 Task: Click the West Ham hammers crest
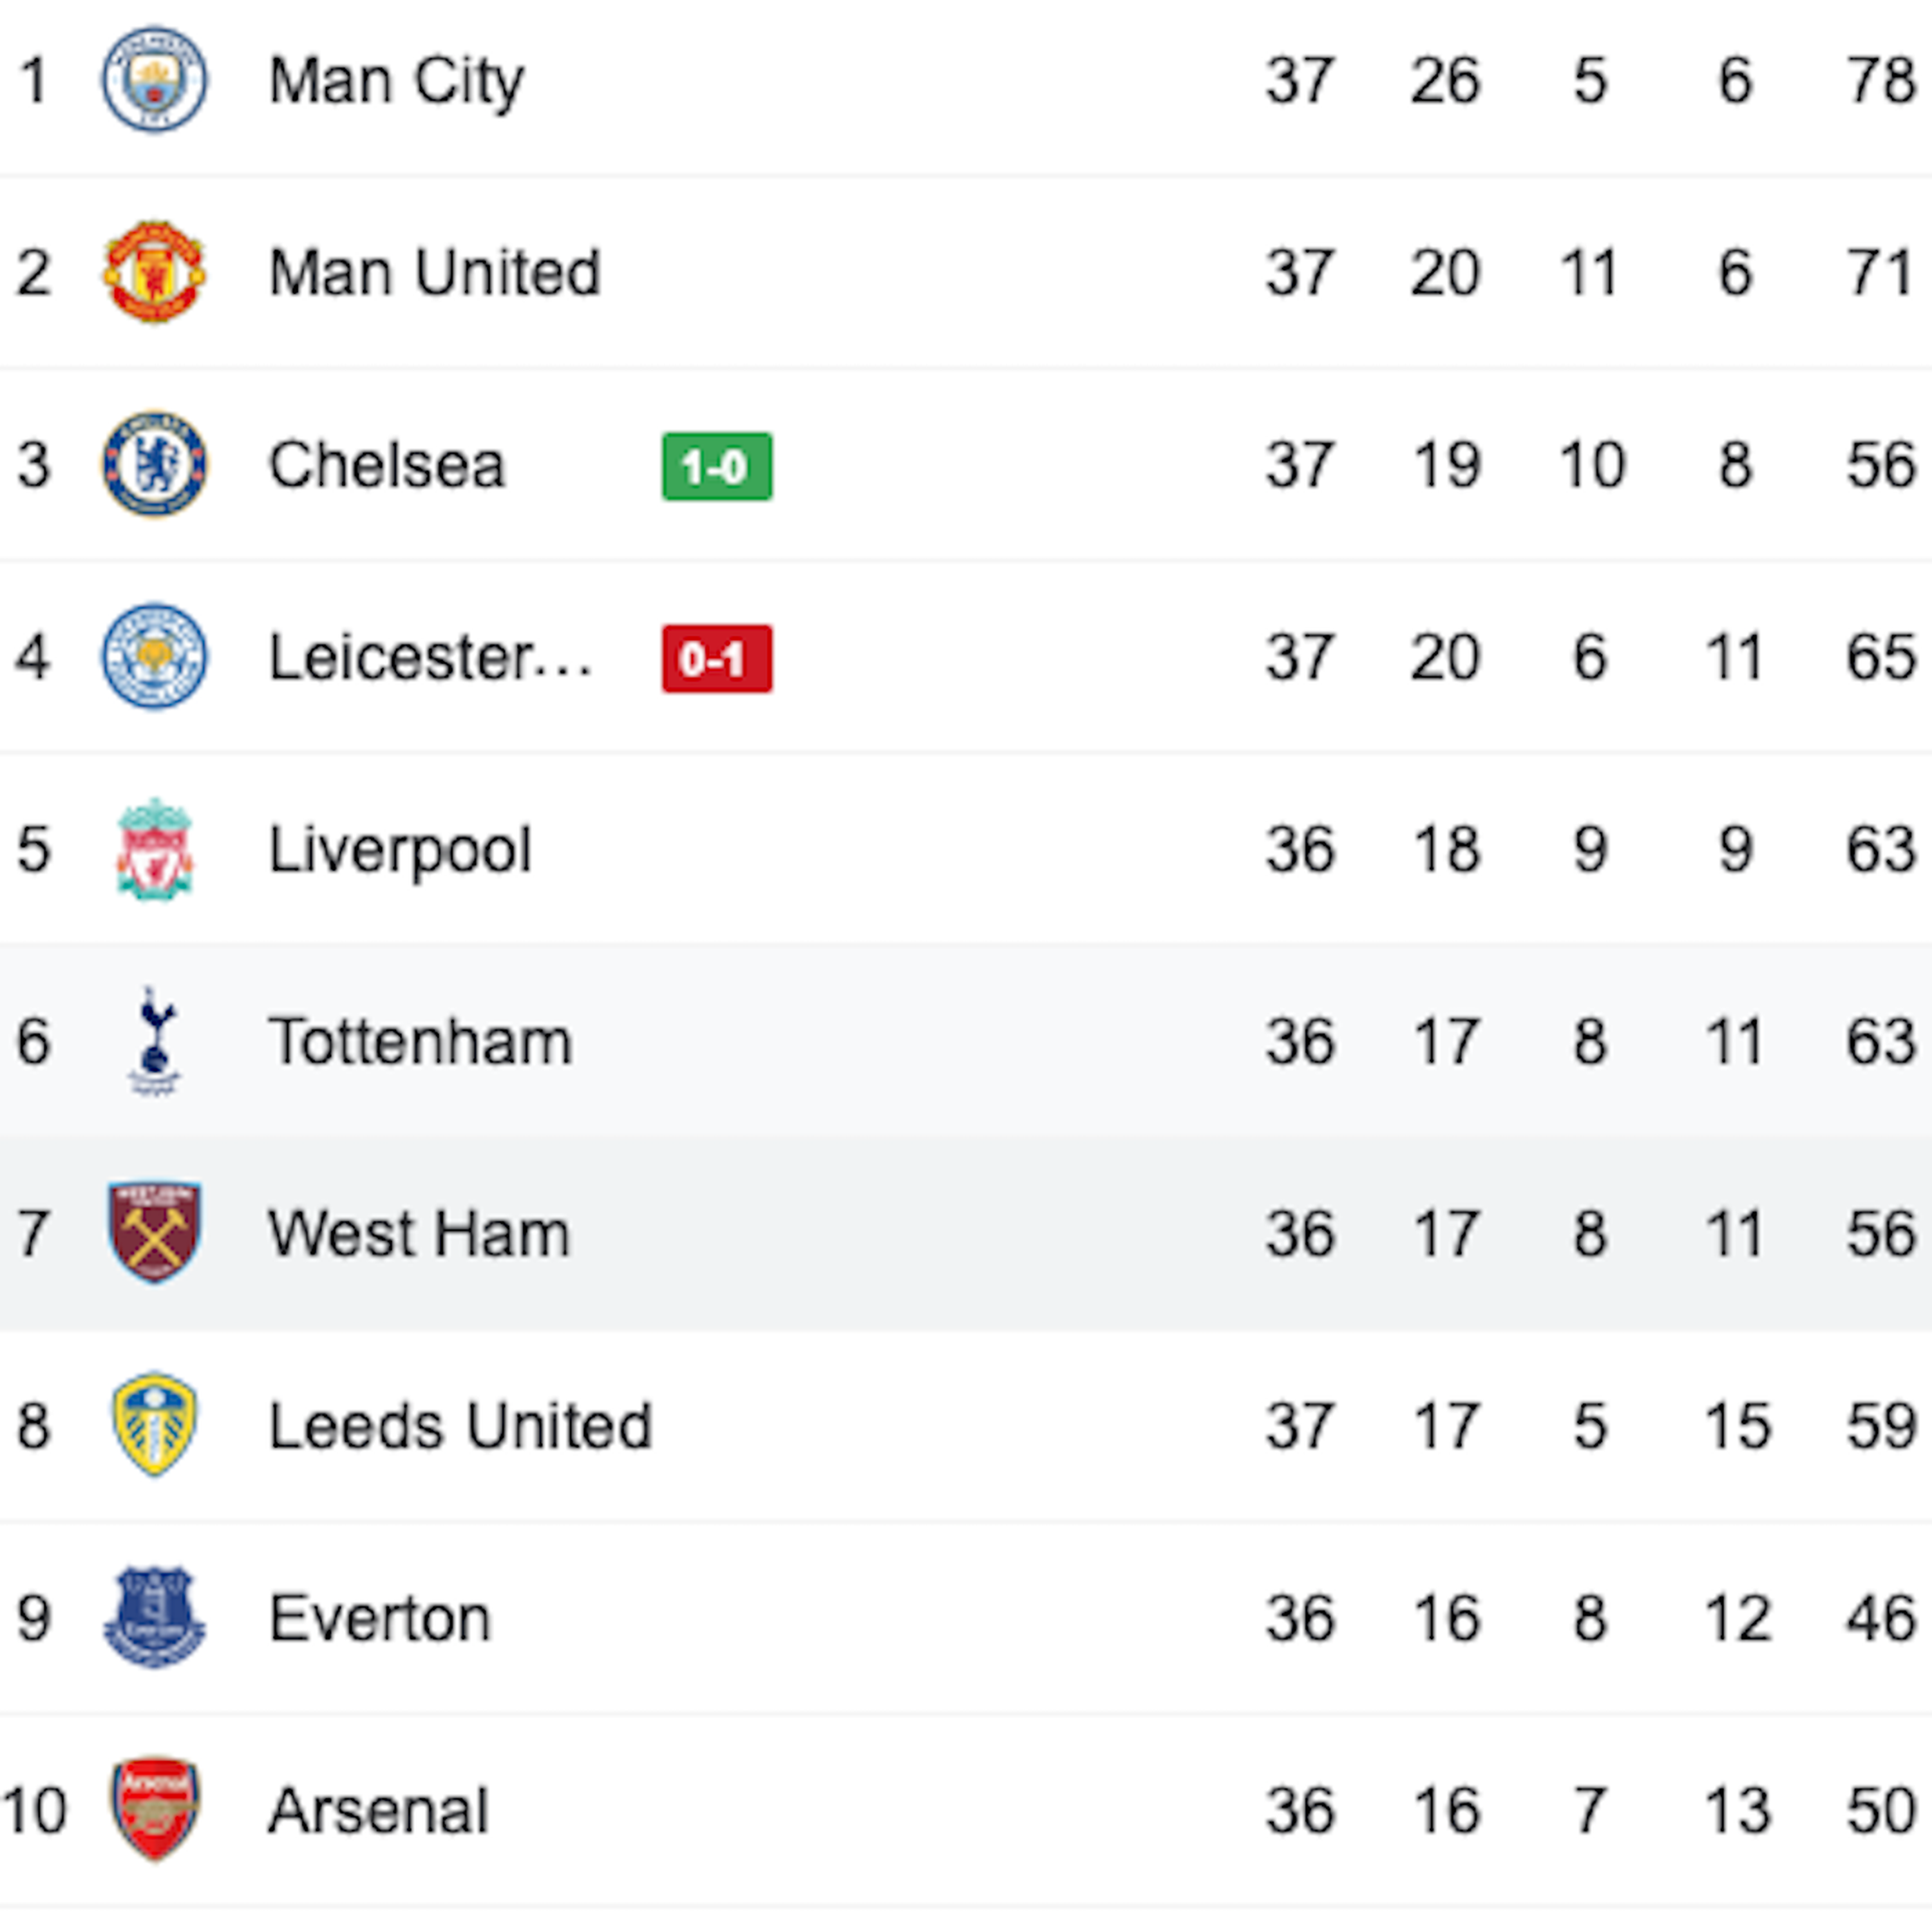pyautogui.click(x=155, y=1233)
